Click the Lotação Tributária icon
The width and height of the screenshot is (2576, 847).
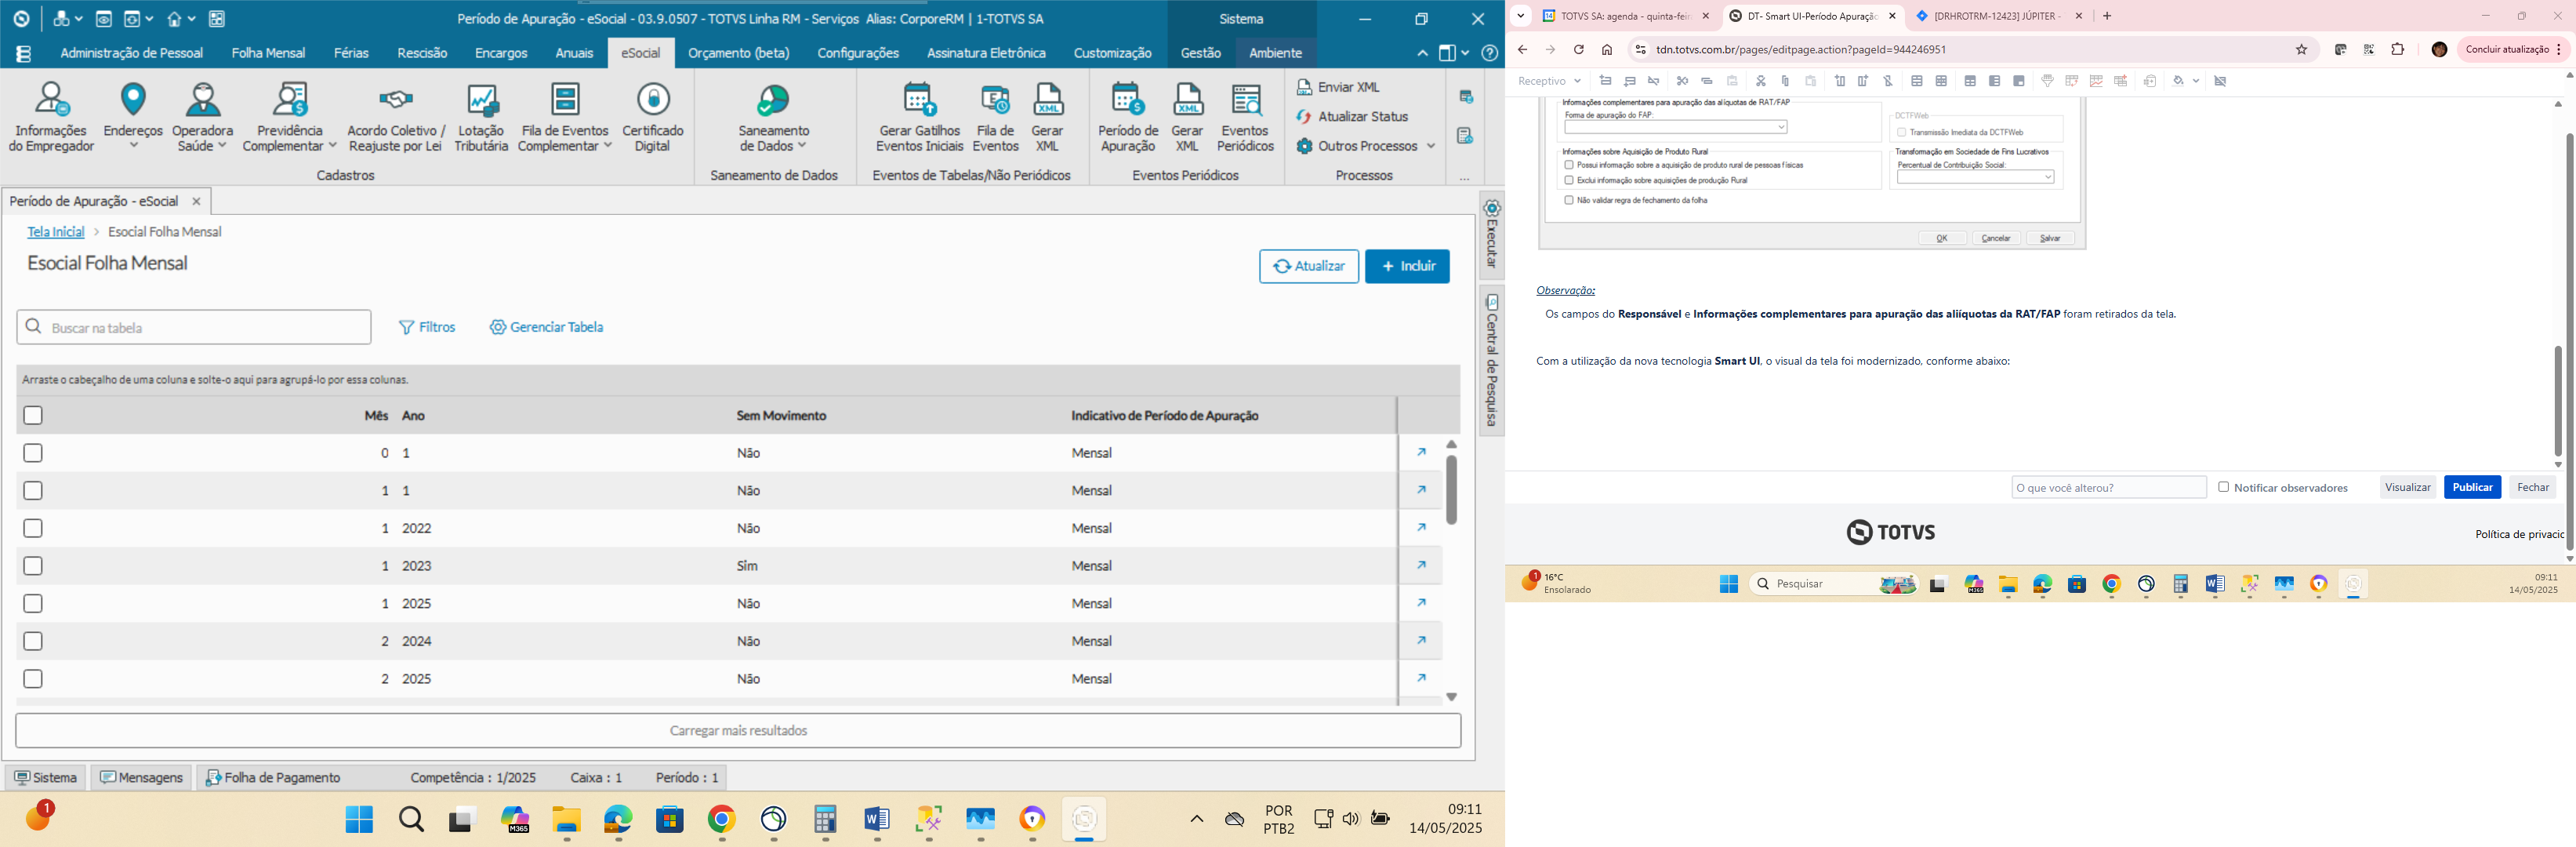click(x=481, y=100)
